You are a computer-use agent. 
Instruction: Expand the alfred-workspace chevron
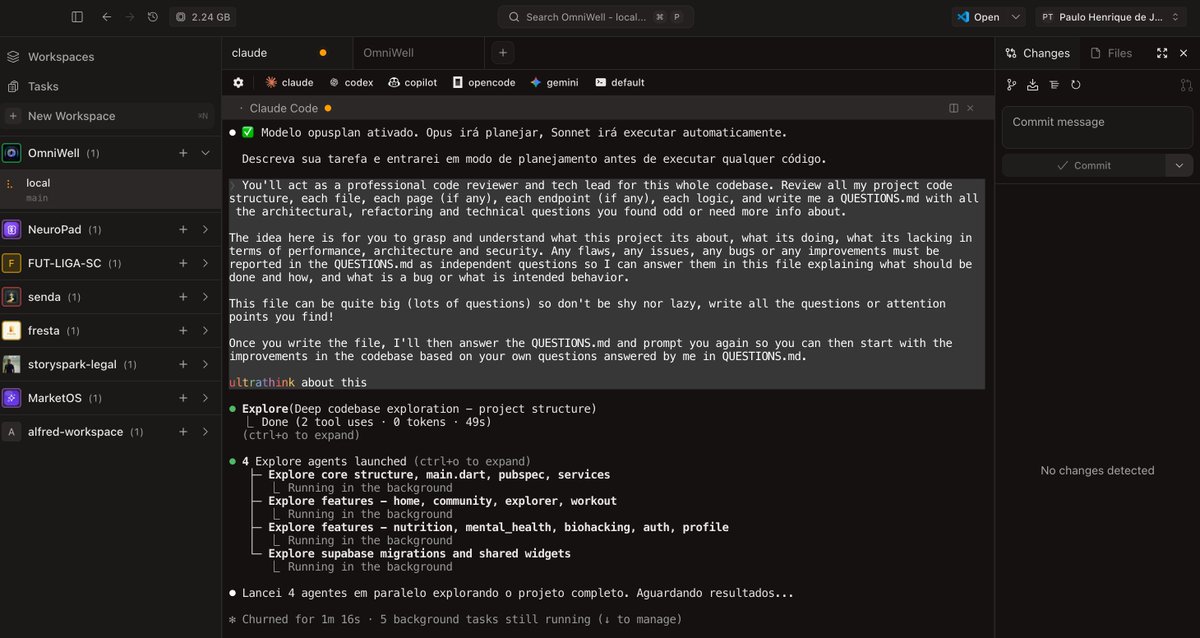205,432
